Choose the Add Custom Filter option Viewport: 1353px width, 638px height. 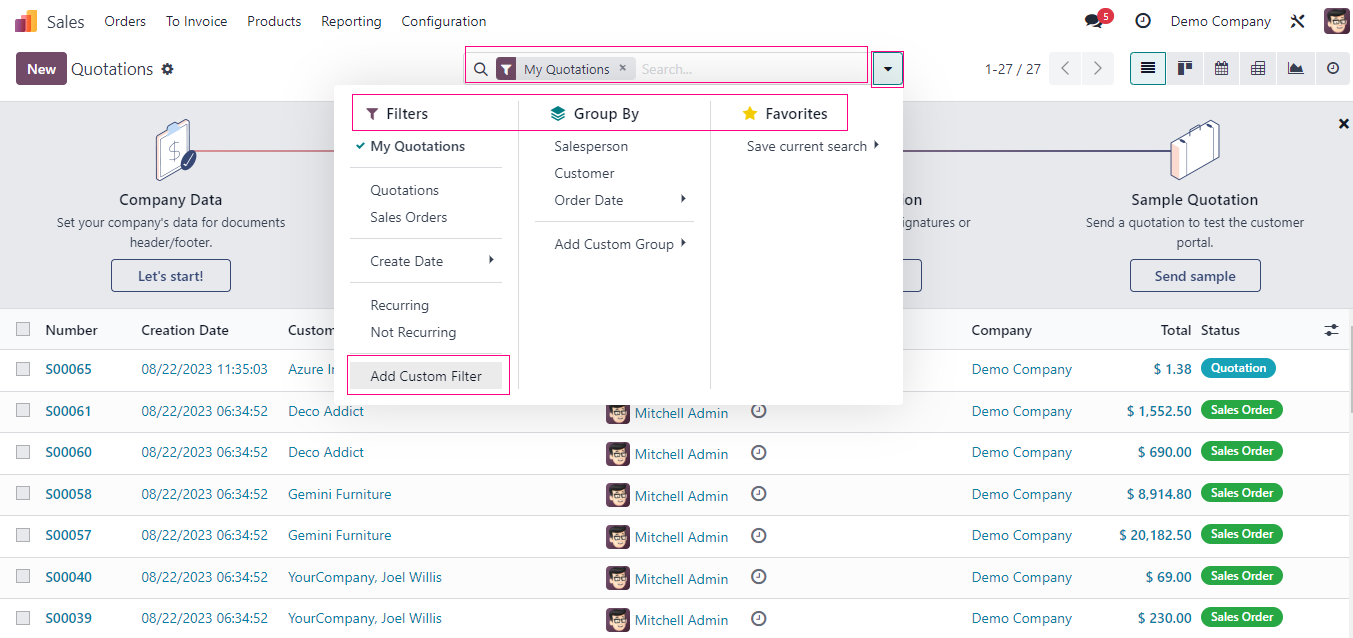[x=426, y=376]
